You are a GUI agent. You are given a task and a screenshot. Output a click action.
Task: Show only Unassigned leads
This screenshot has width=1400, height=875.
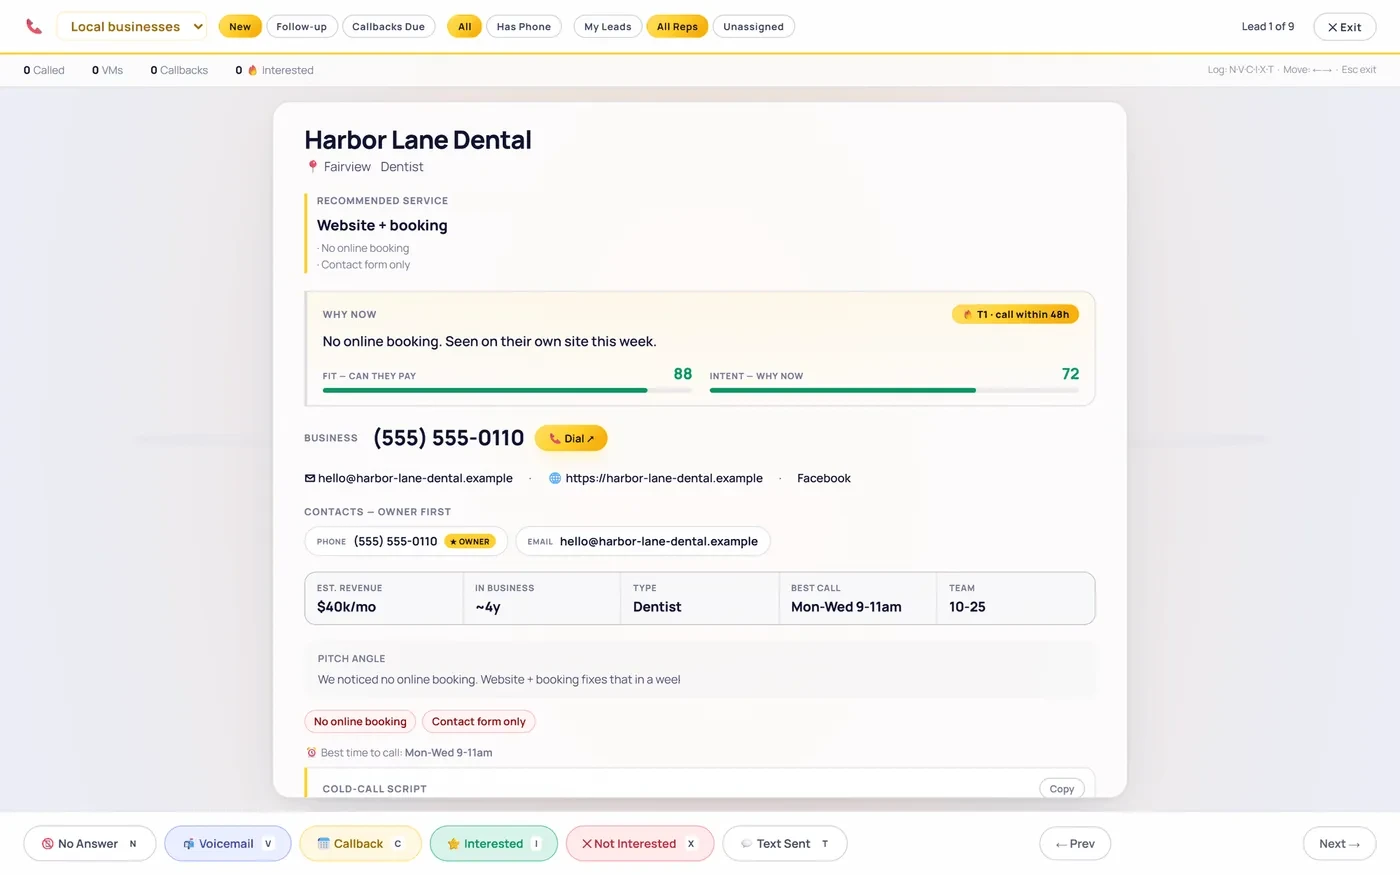coord(754,27)
